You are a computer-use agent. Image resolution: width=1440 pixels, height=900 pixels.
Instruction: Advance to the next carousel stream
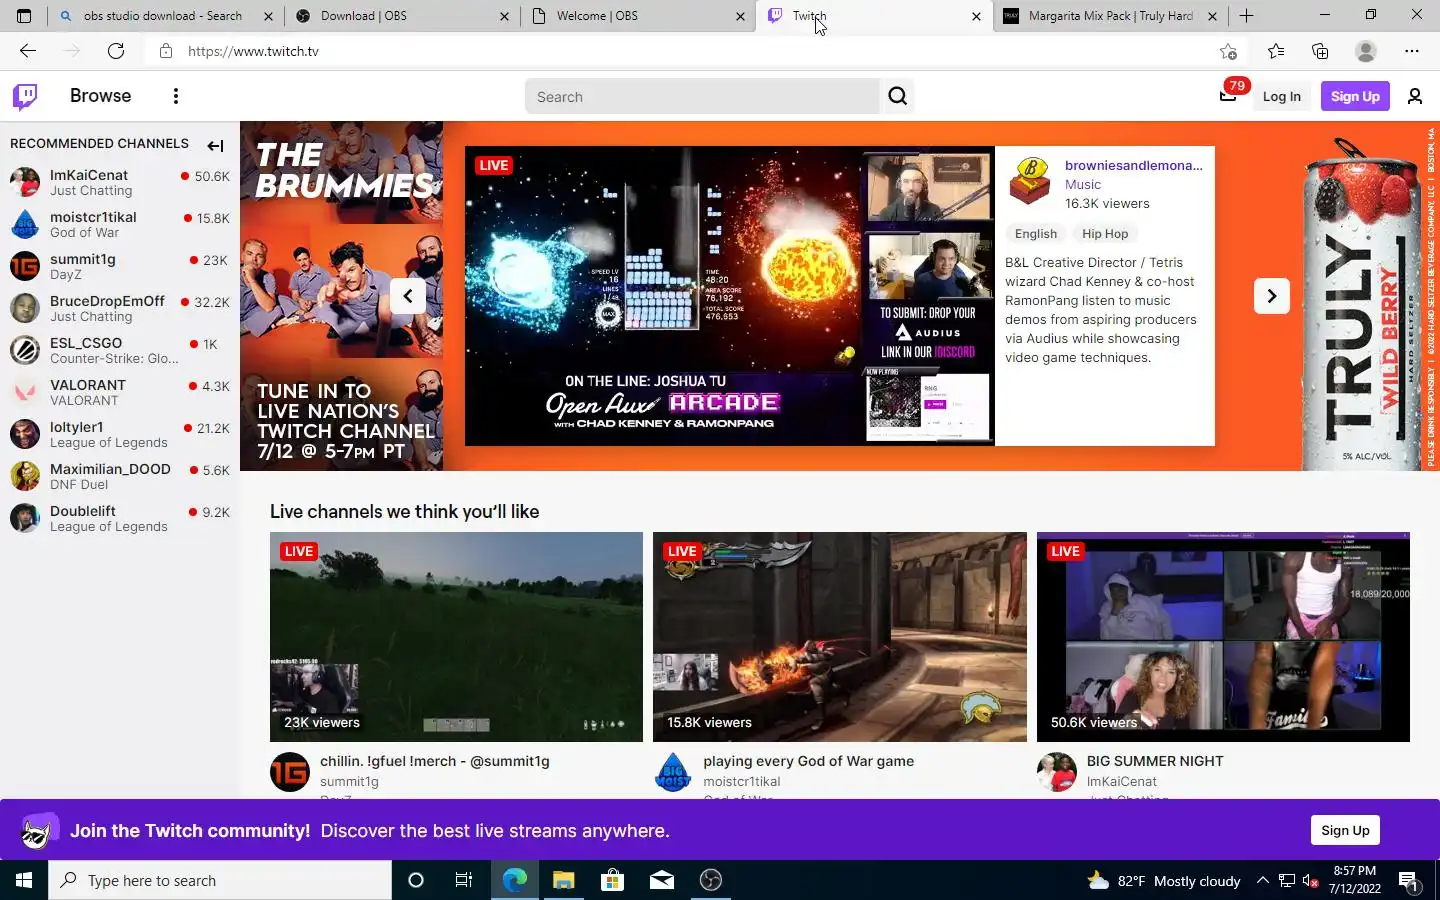pyautogui.click(x=1272, y=296)
